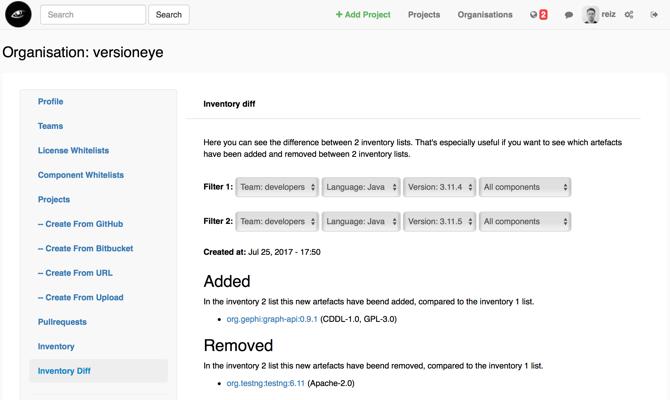The width and height of the screenshot is (670, 400).
Task: Open the notifications globe icon
Action: (535, 15)
